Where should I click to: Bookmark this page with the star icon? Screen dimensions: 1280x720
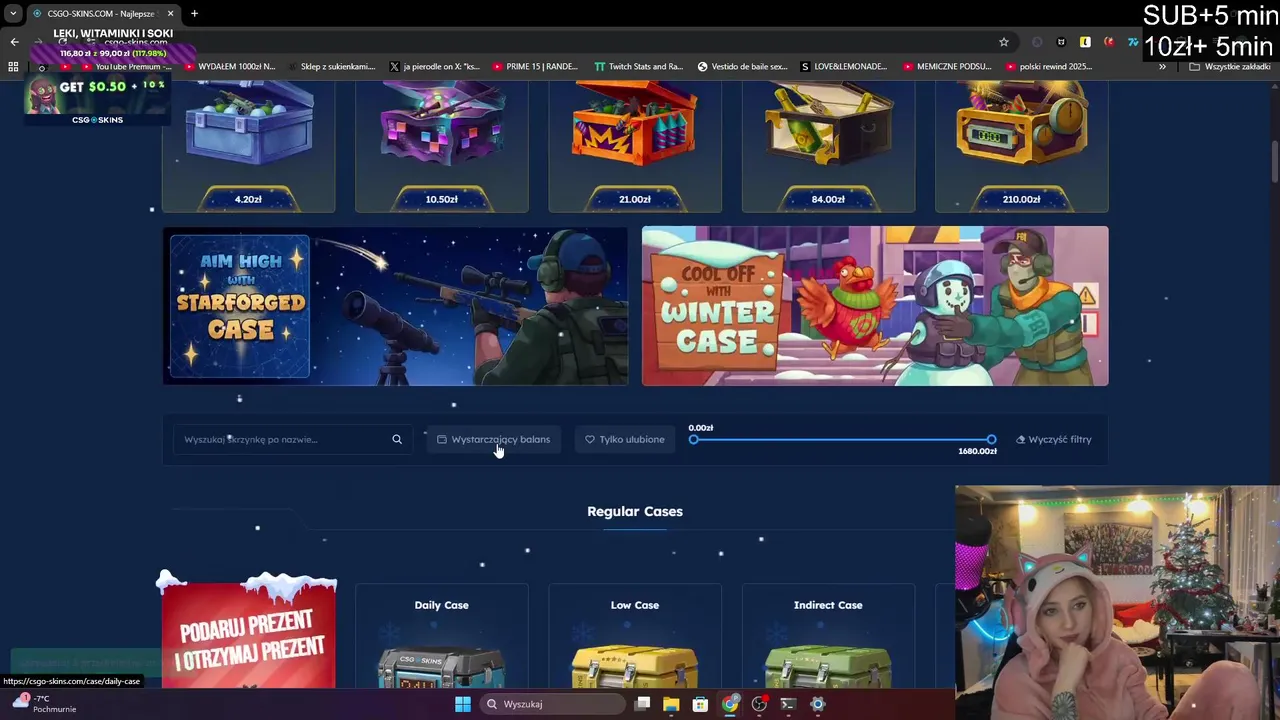coord(1004,42)
